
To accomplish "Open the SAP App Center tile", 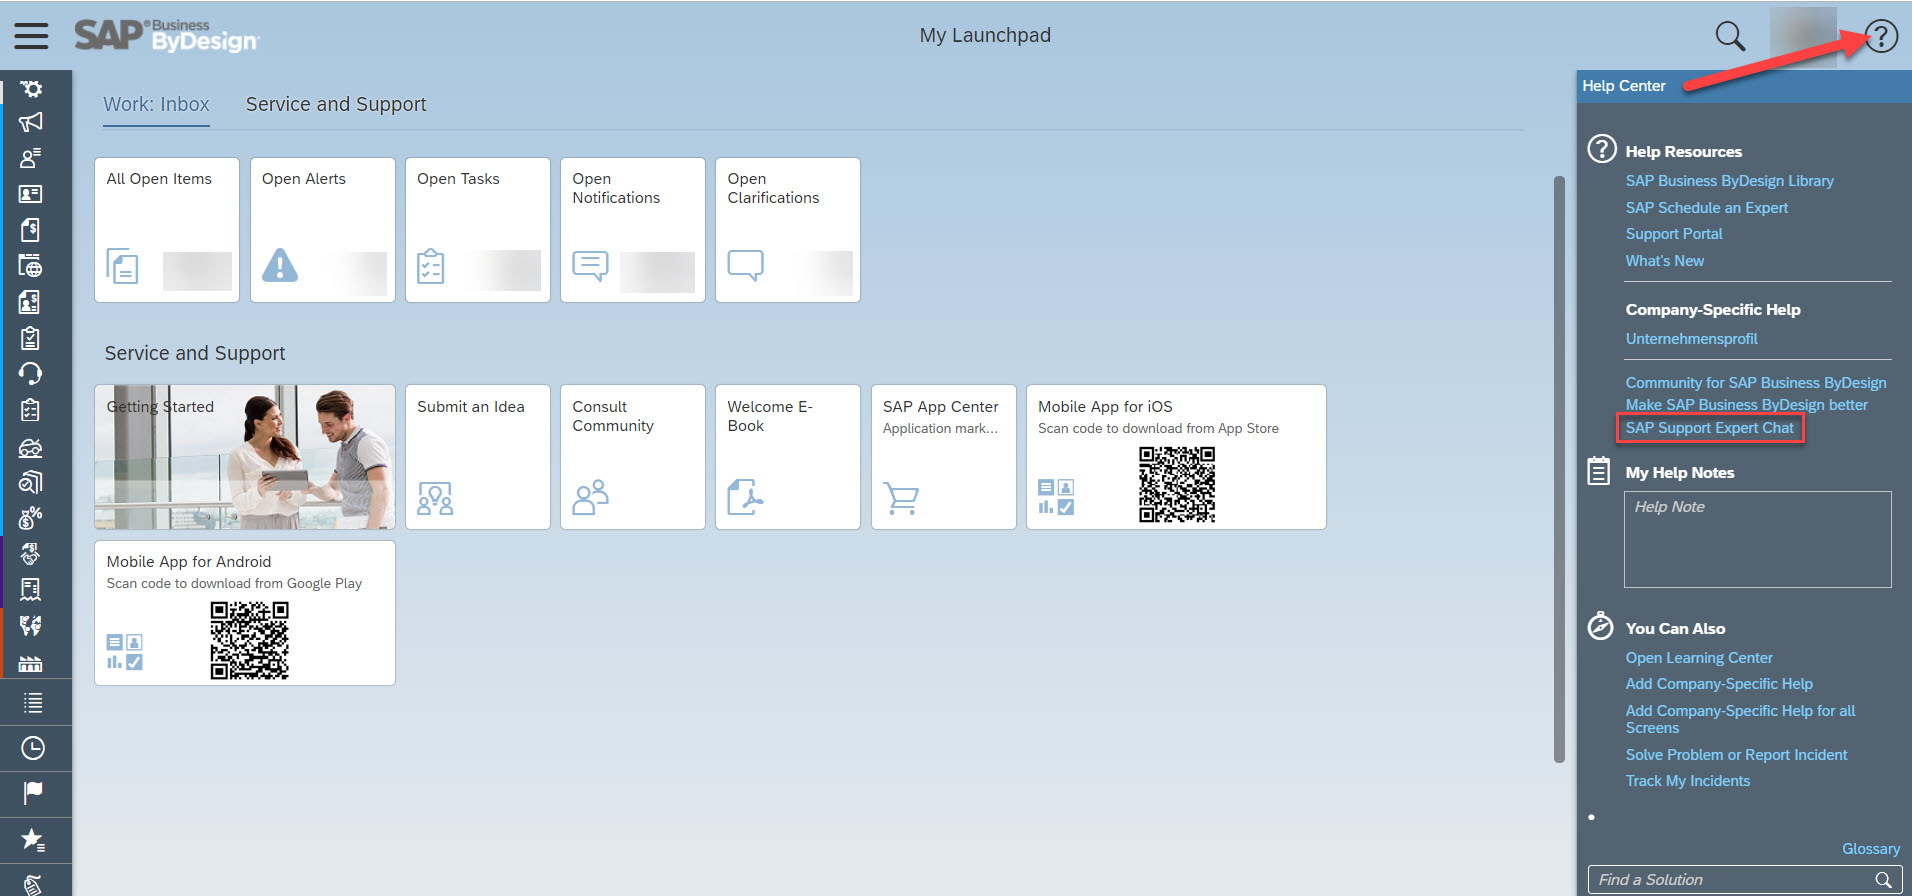I will [944, 457].
